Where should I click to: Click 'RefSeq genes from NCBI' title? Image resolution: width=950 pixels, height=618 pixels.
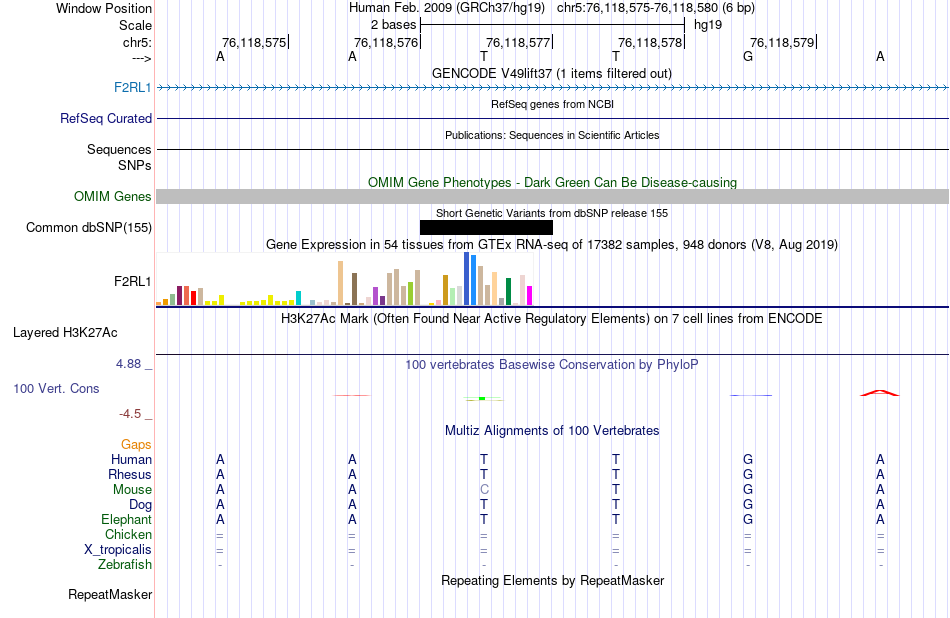click(x=553, y=104)
